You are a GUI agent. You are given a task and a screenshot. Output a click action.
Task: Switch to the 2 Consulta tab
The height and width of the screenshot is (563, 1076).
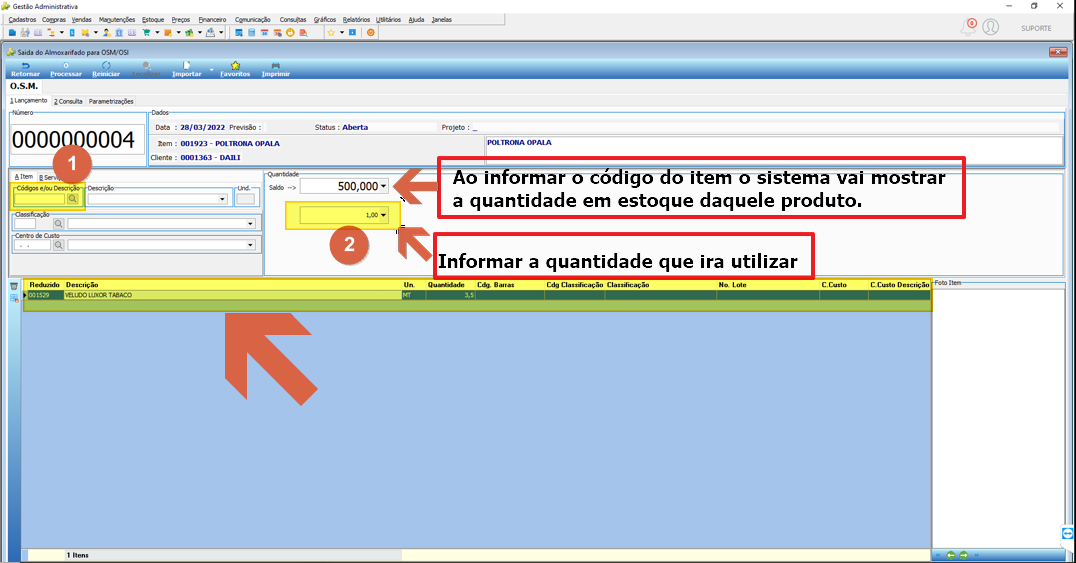click(x=69, y=101)
